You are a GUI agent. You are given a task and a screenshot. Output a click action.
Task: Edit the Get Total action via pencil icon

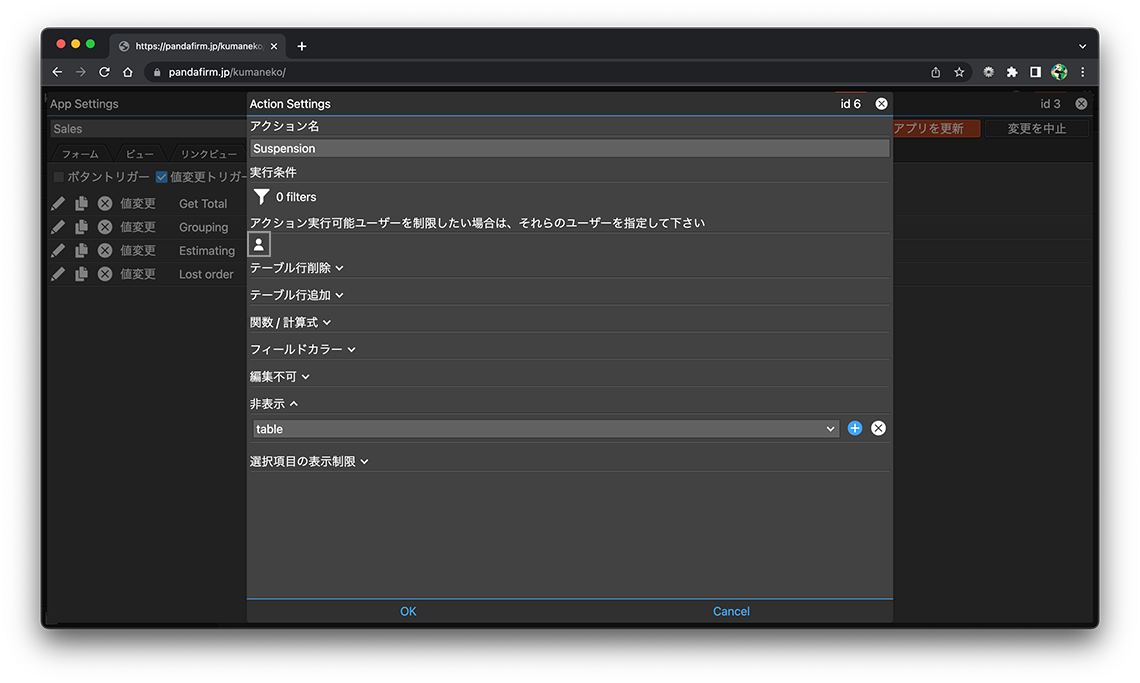(58, 203)
